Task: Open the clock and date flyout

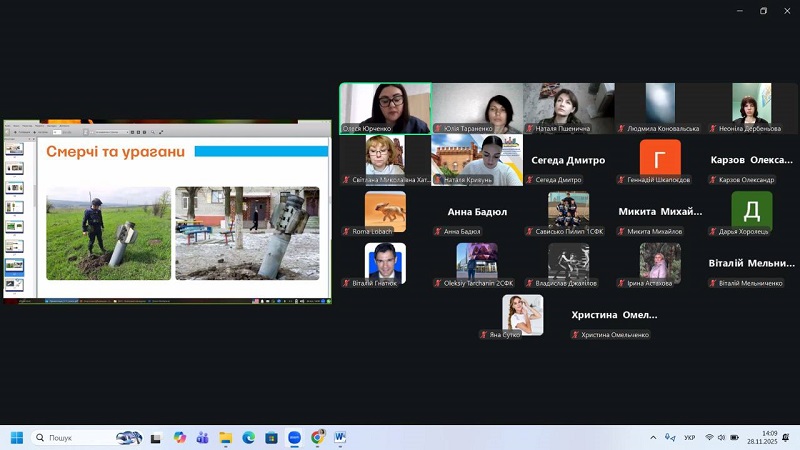Action: coord(768,438)
